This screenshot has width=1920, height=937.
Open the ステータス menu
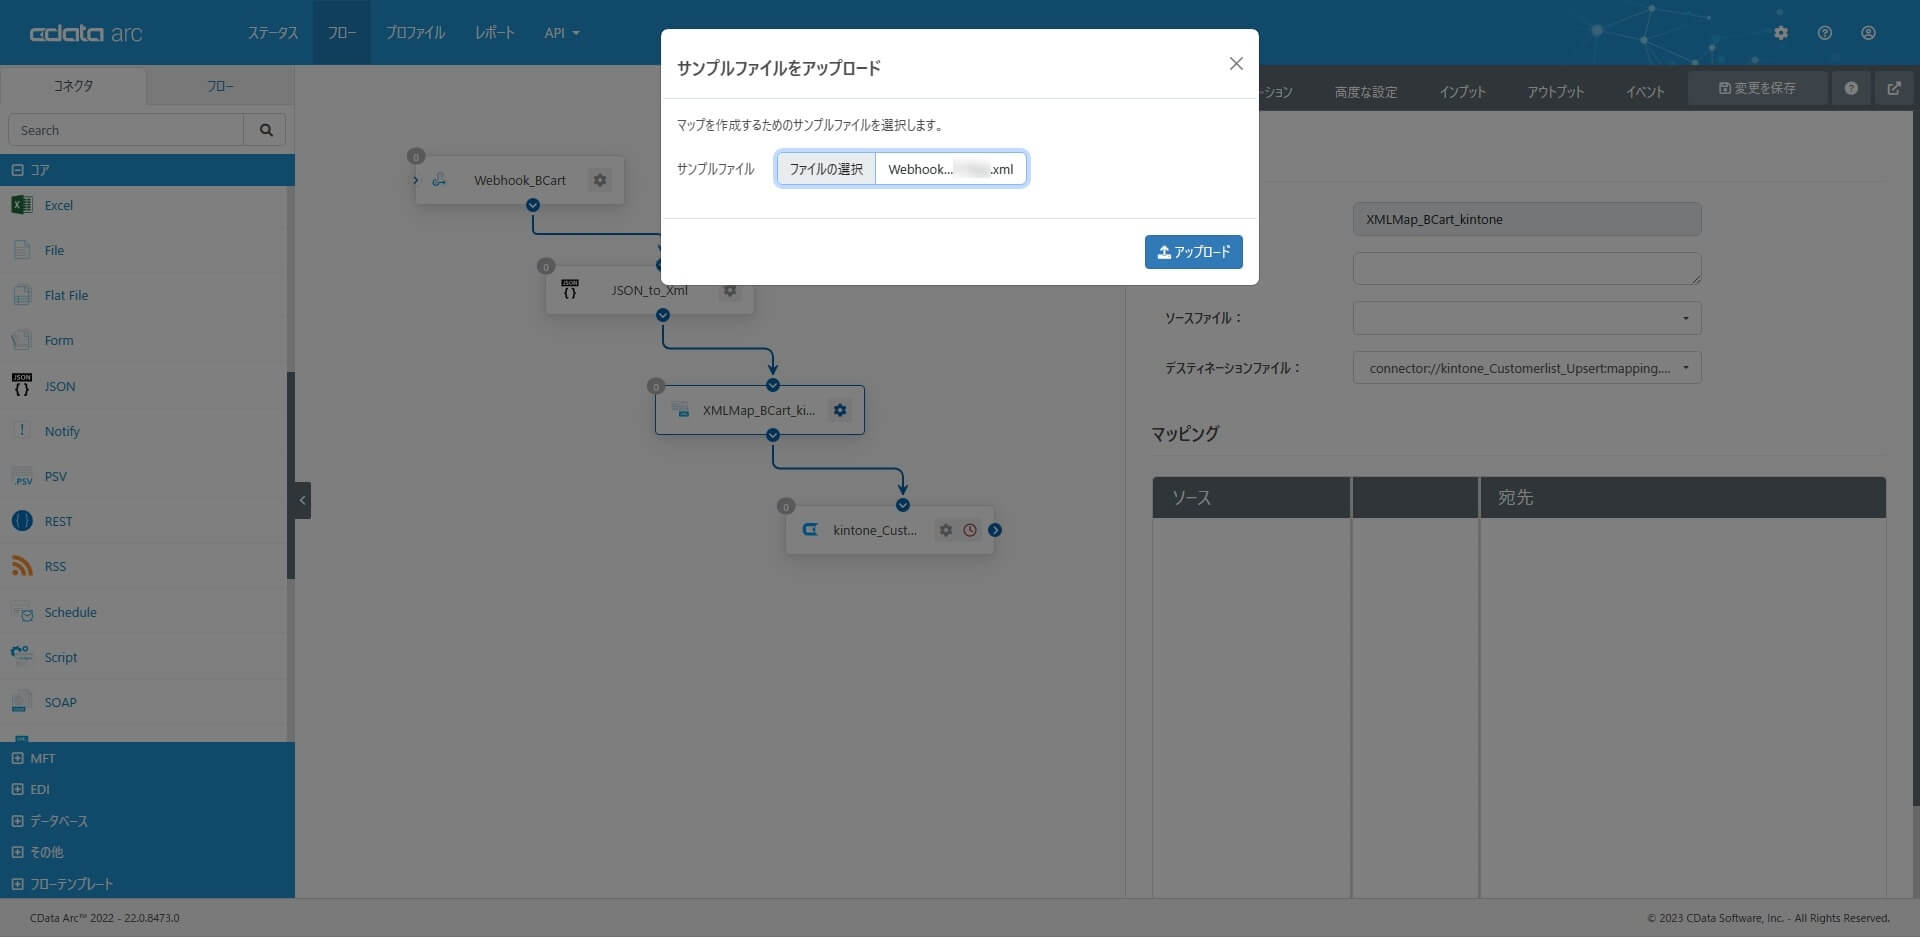tap(273, 33)
